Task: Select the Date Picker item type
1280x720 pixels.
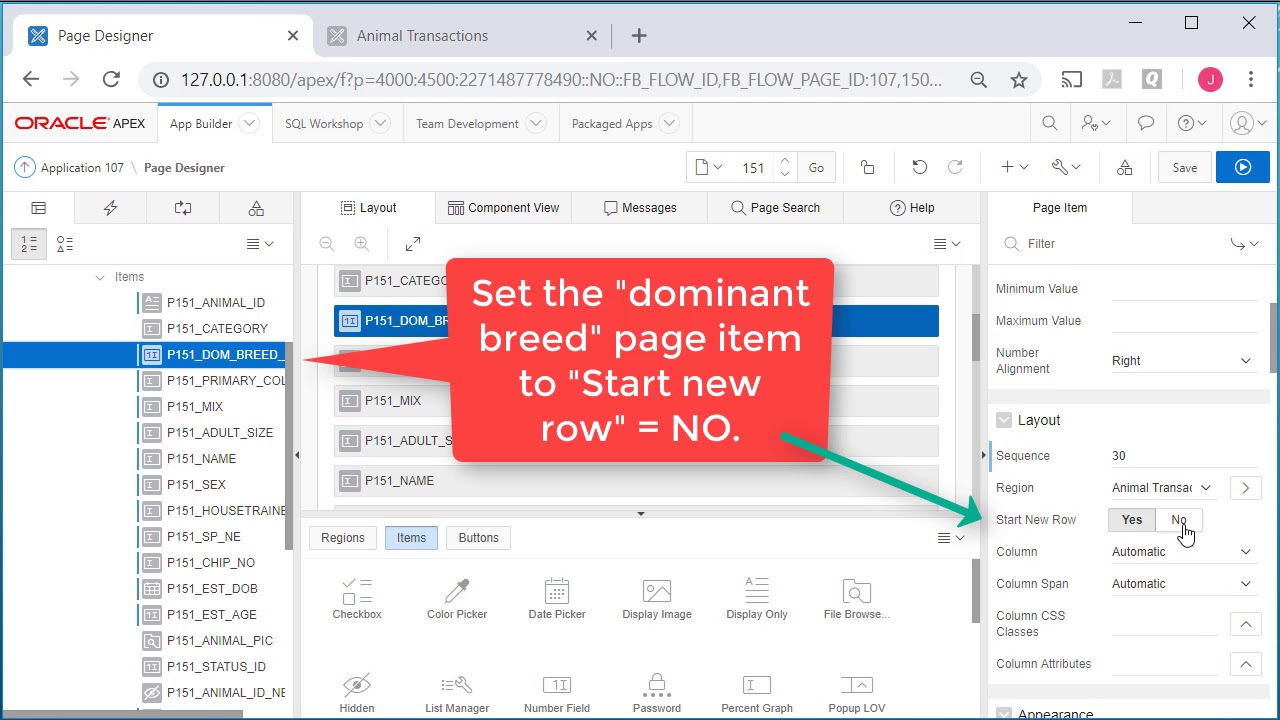Action: (x=557, y=599)
